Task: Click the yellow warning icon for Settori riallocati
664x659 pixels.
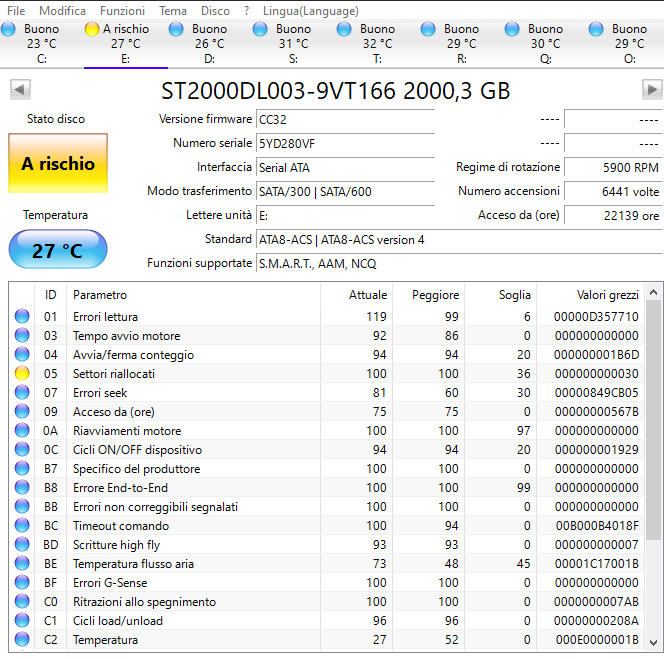Action: pyautogui.click(x=22, y=373)
